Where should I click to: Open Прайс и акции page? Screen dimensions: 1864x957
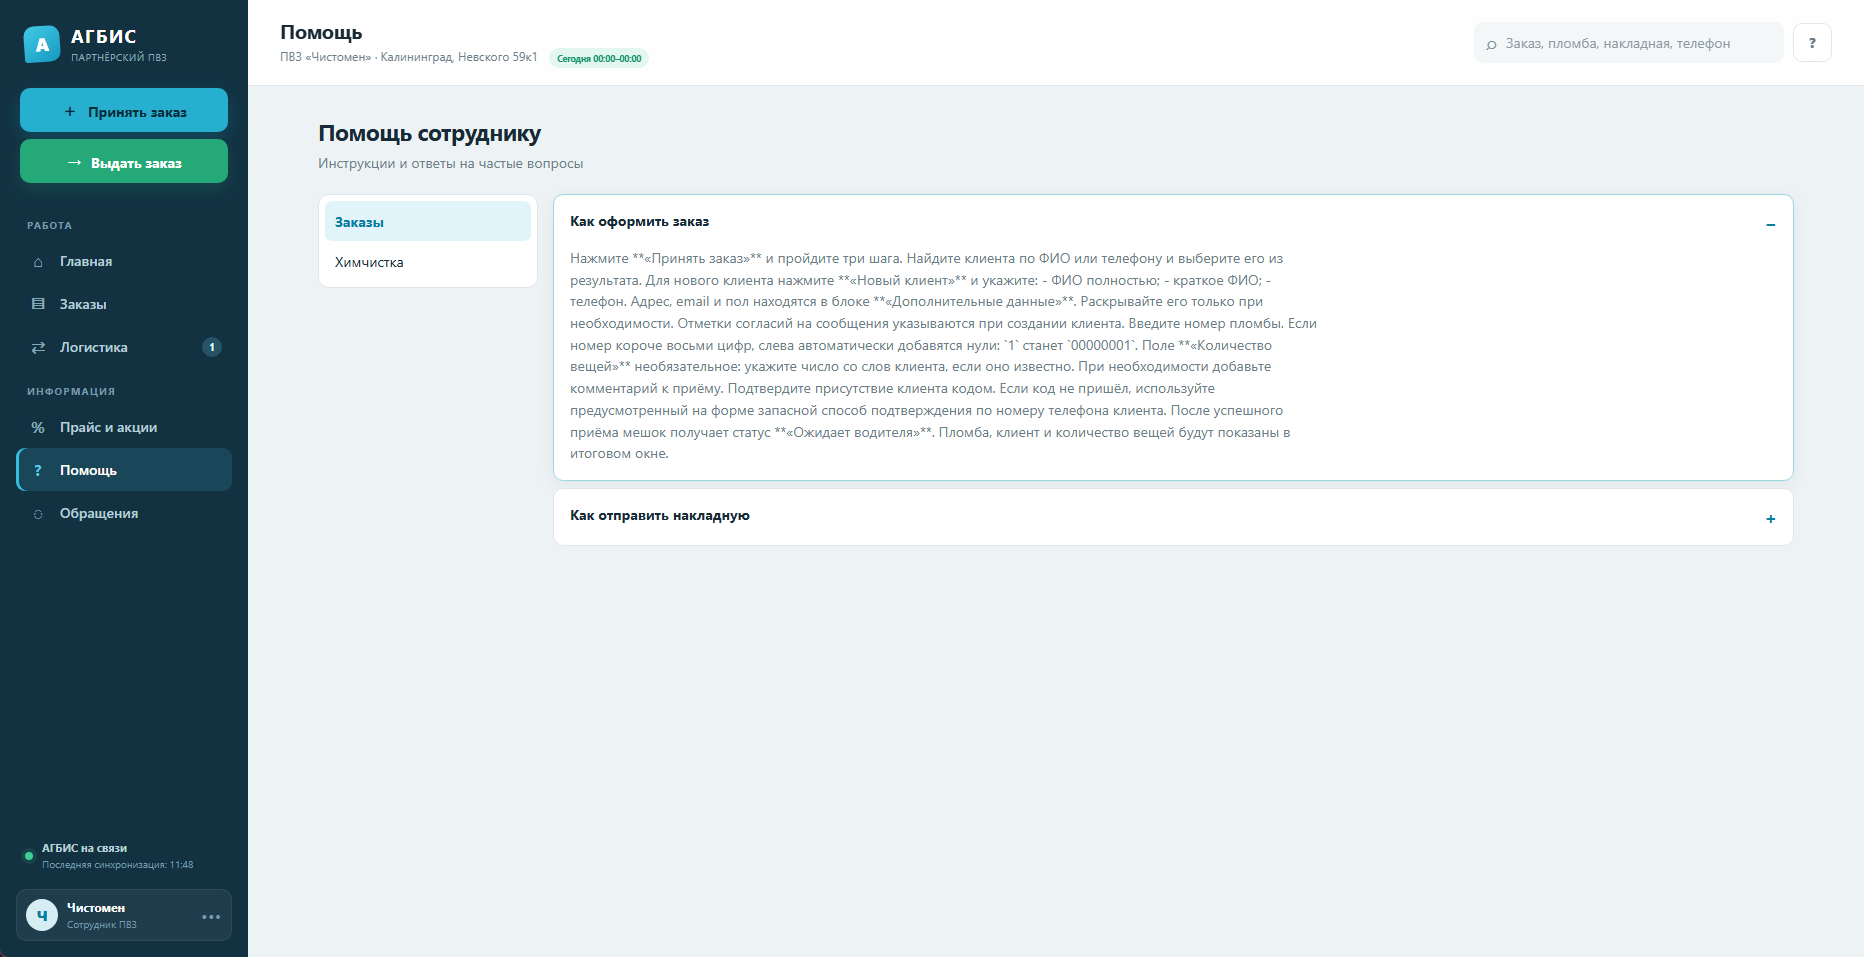[x=124, y=428]
